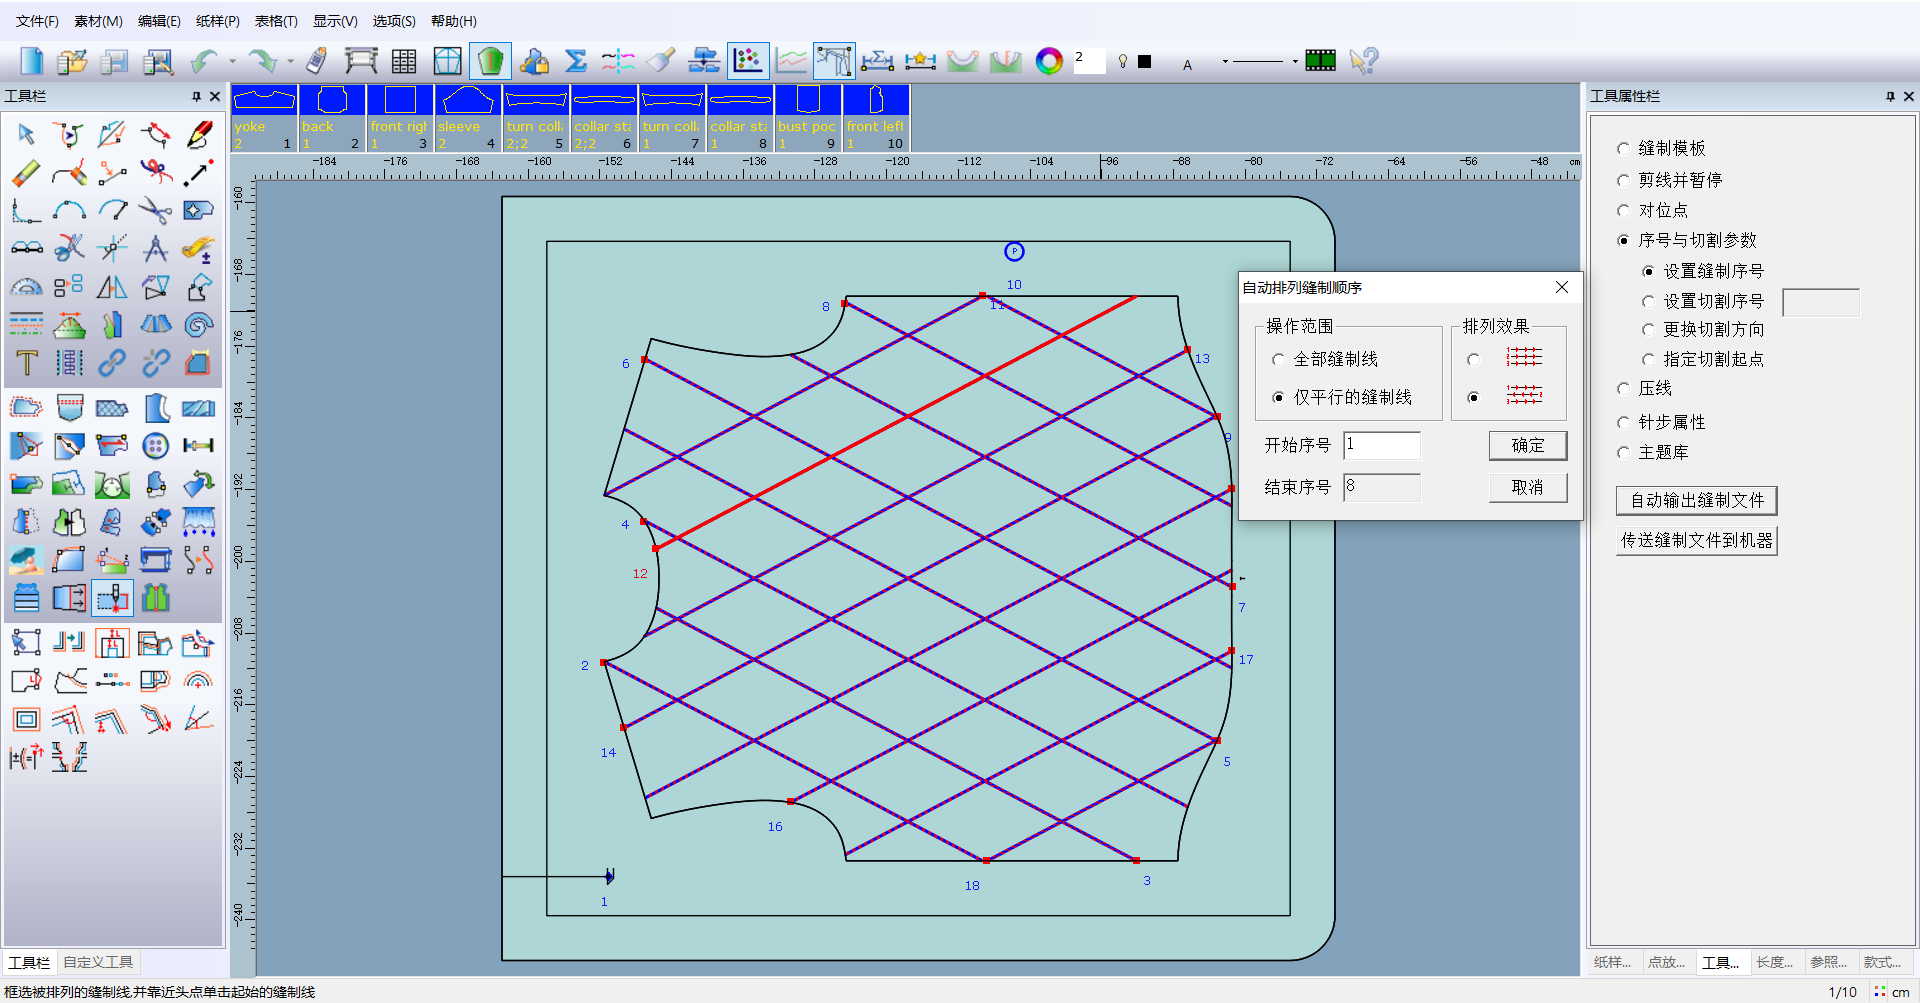The width and height of the screenshot is (1920, 1003).
Task: Choose the eraser tool in the toolbox
Action: click(x=26, y=172)
